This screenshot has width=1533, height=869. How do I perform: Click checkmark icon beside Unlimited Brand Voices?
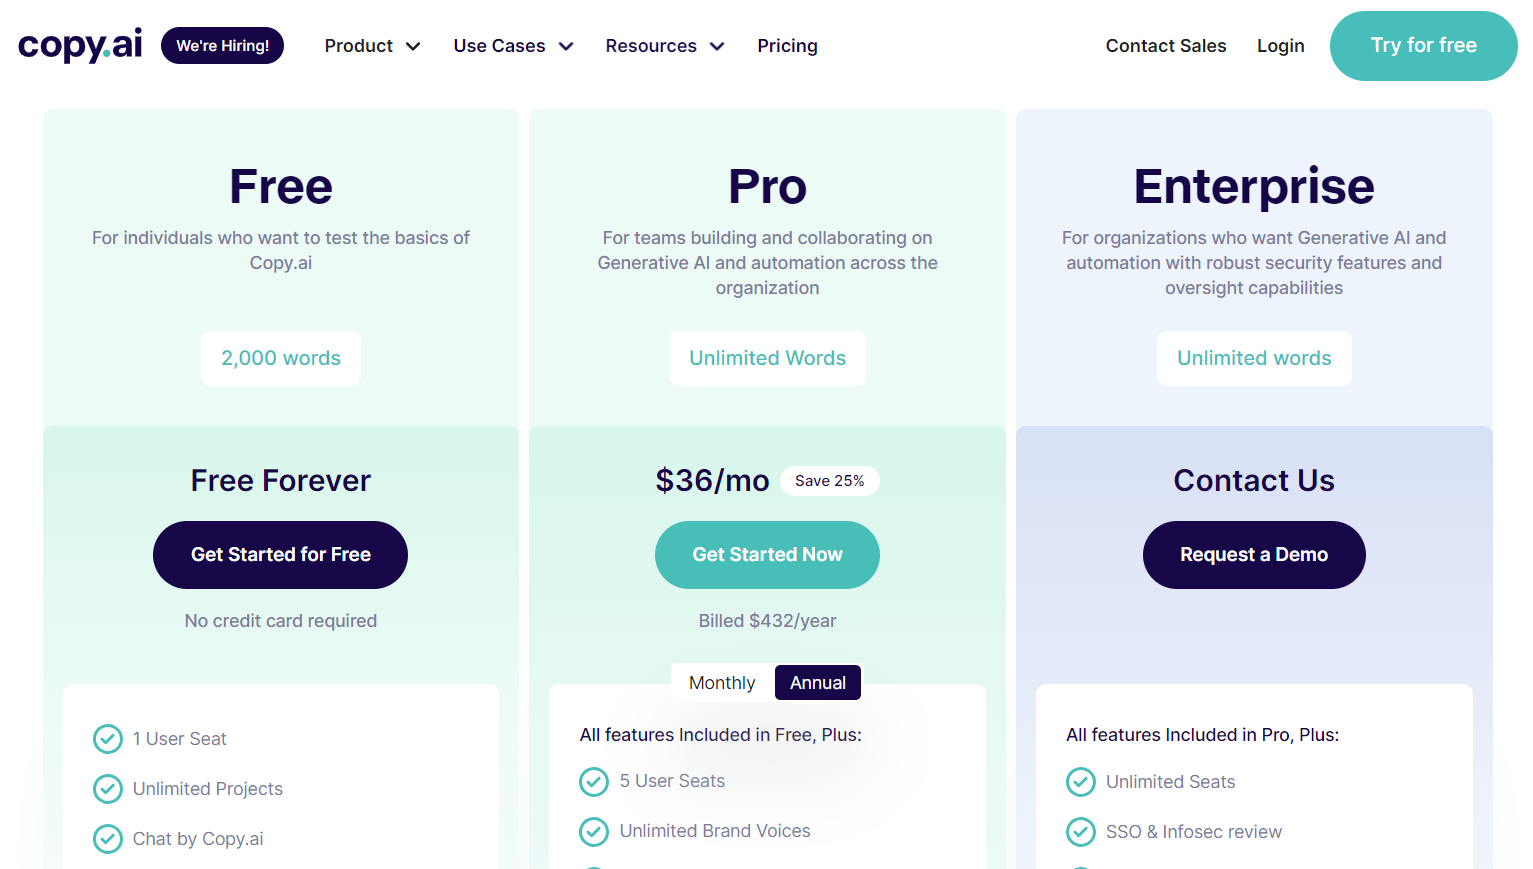point(594,831)
